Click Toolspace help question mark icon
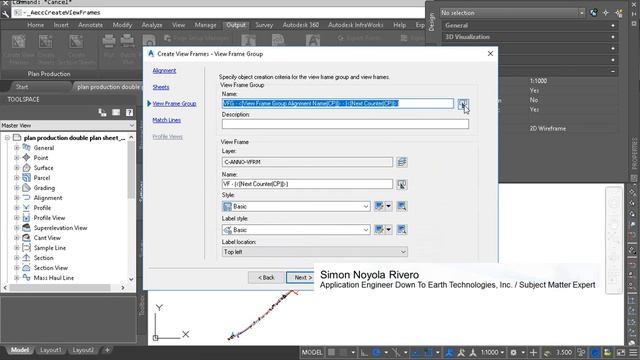This screenshot has width=640, height=360. pyautogui.click(x=129, y=112)
